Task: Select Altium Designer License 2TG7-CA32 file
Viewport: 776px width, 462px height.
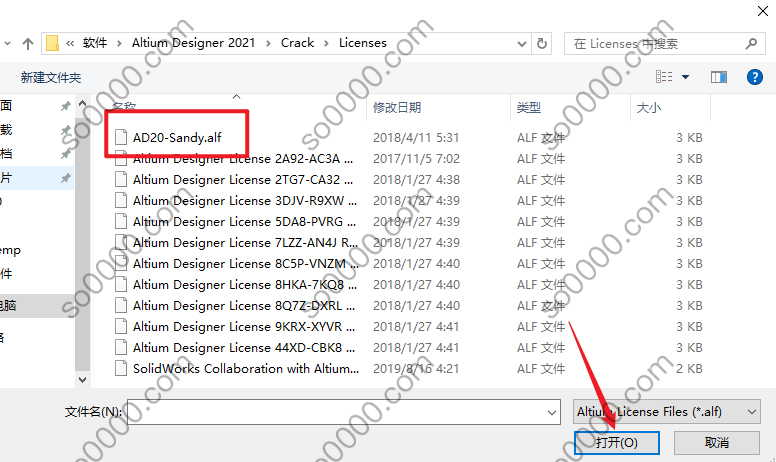Action: coord(242,180)
